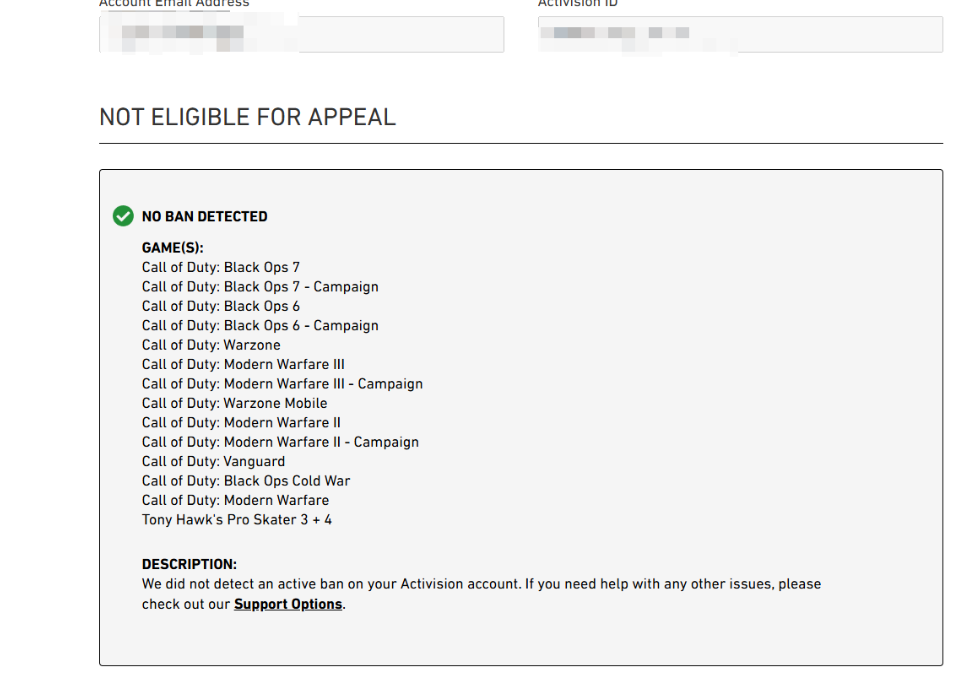
Task: Select Call of Duty: Black Ops 6 - Campaign entry
Action: point(260,326)
